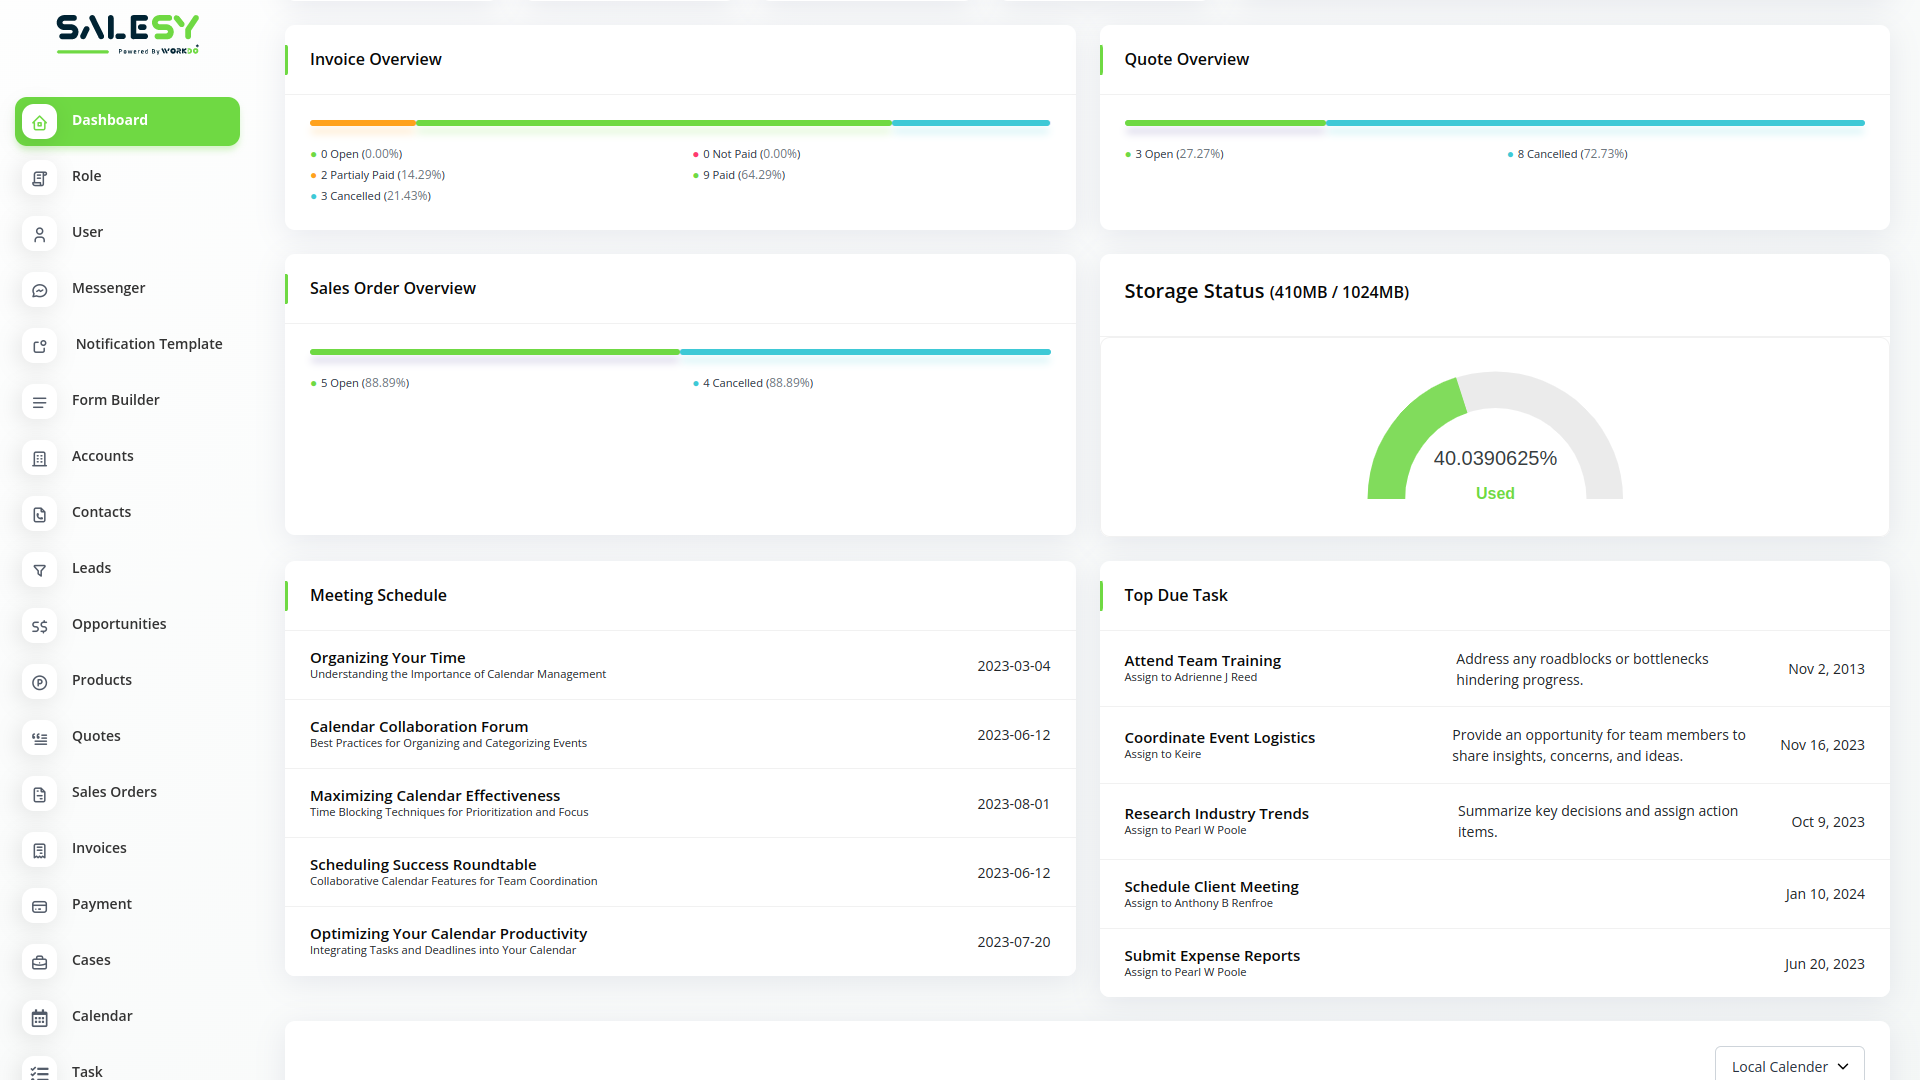Open the Calendar sidebar icon
This screenshot has height=1080, width=1920.
point(40,1018)
